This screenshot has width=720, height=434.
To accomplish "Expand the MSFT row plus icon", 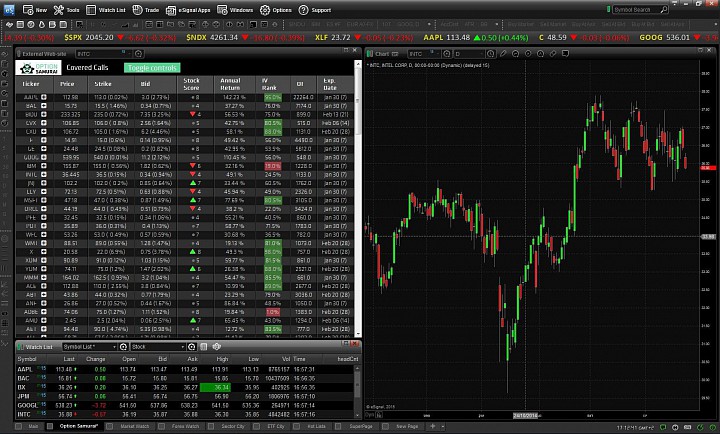I will pos(44,200).
